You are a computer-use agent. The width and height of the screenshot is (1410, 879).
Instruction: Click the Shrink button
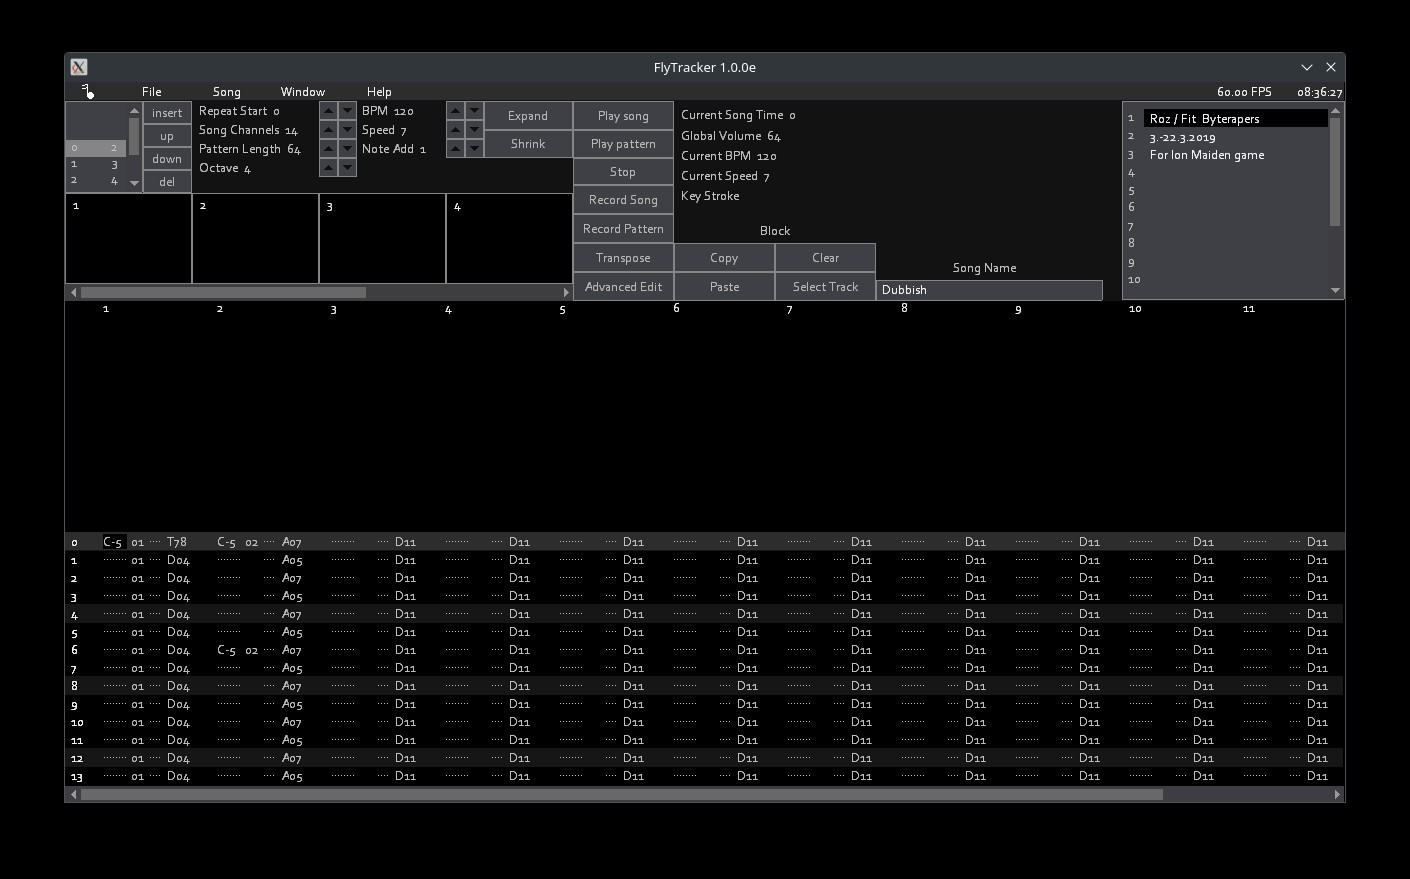point(528,144)
